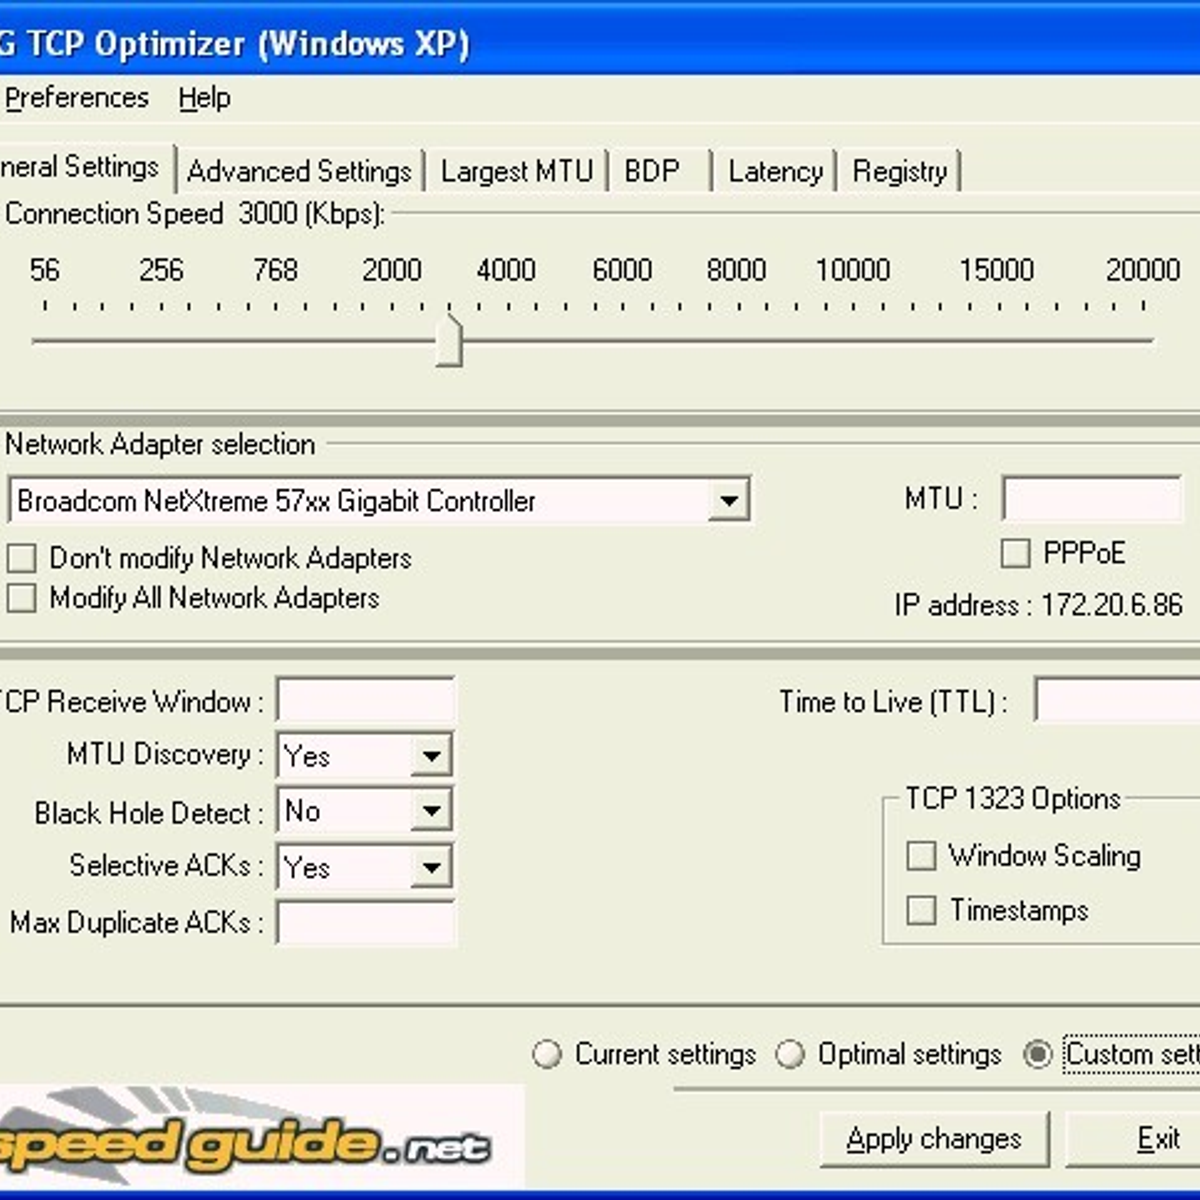Screen dimensions: 1200x1200
Task: Enable the Window Scaling option
Action: click(x=920, y=856)
